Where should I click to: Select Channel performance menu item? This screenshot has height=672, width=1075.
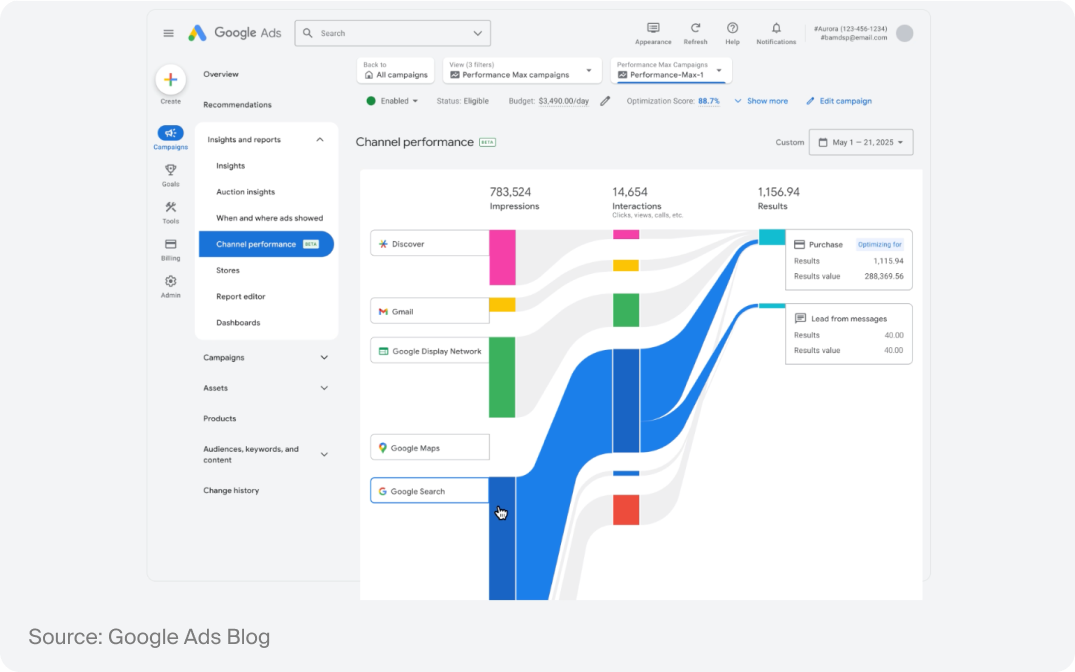266,244
